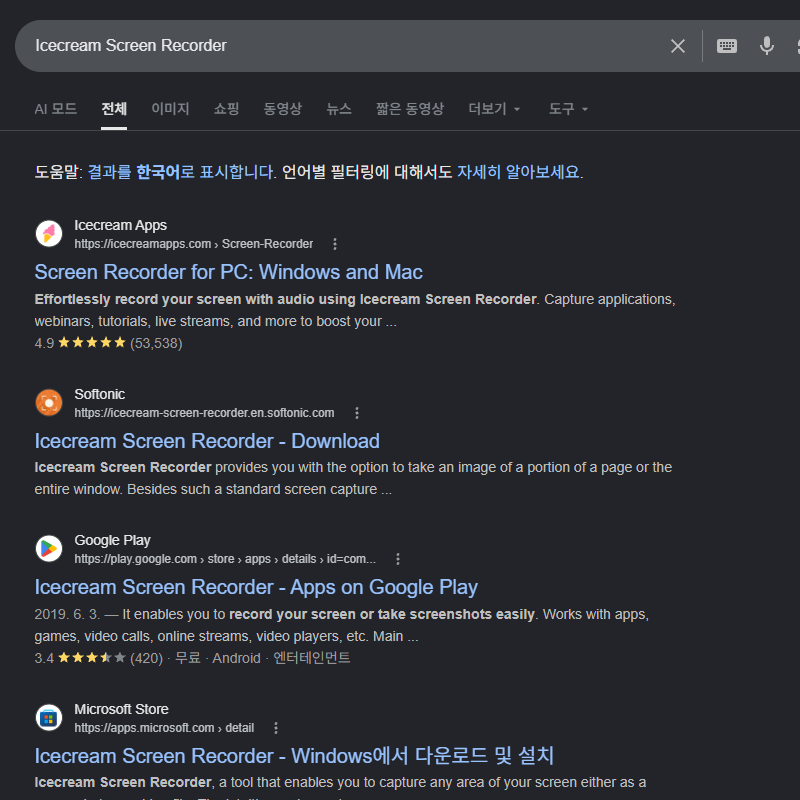The height and width of the screenshot is (800, 800).
Task: Click the 2019. 6. 3. date text
Action: tap(67, 614)
